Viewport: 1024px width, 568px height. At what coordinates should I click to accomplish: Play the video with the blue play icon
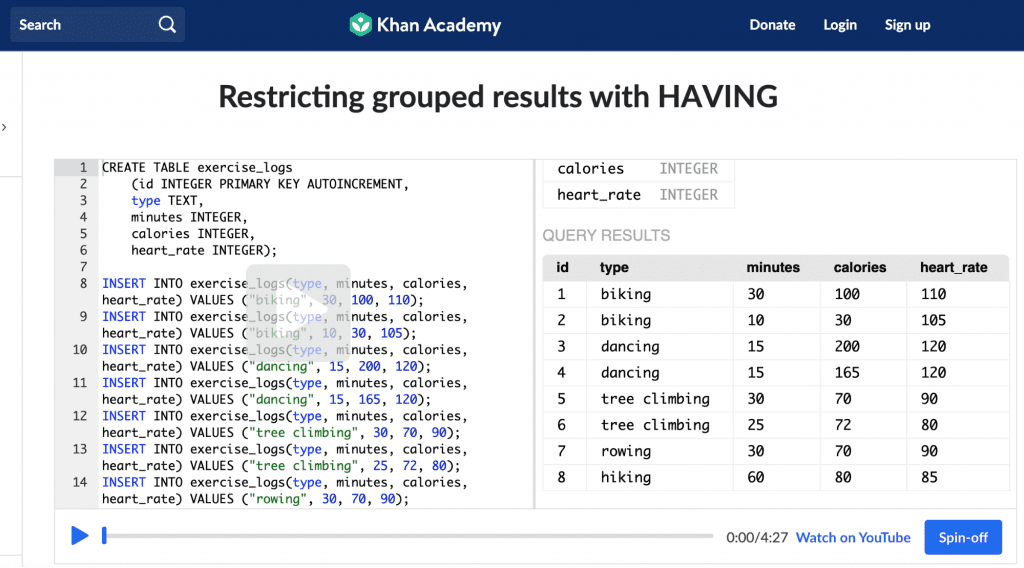point(80,536)
